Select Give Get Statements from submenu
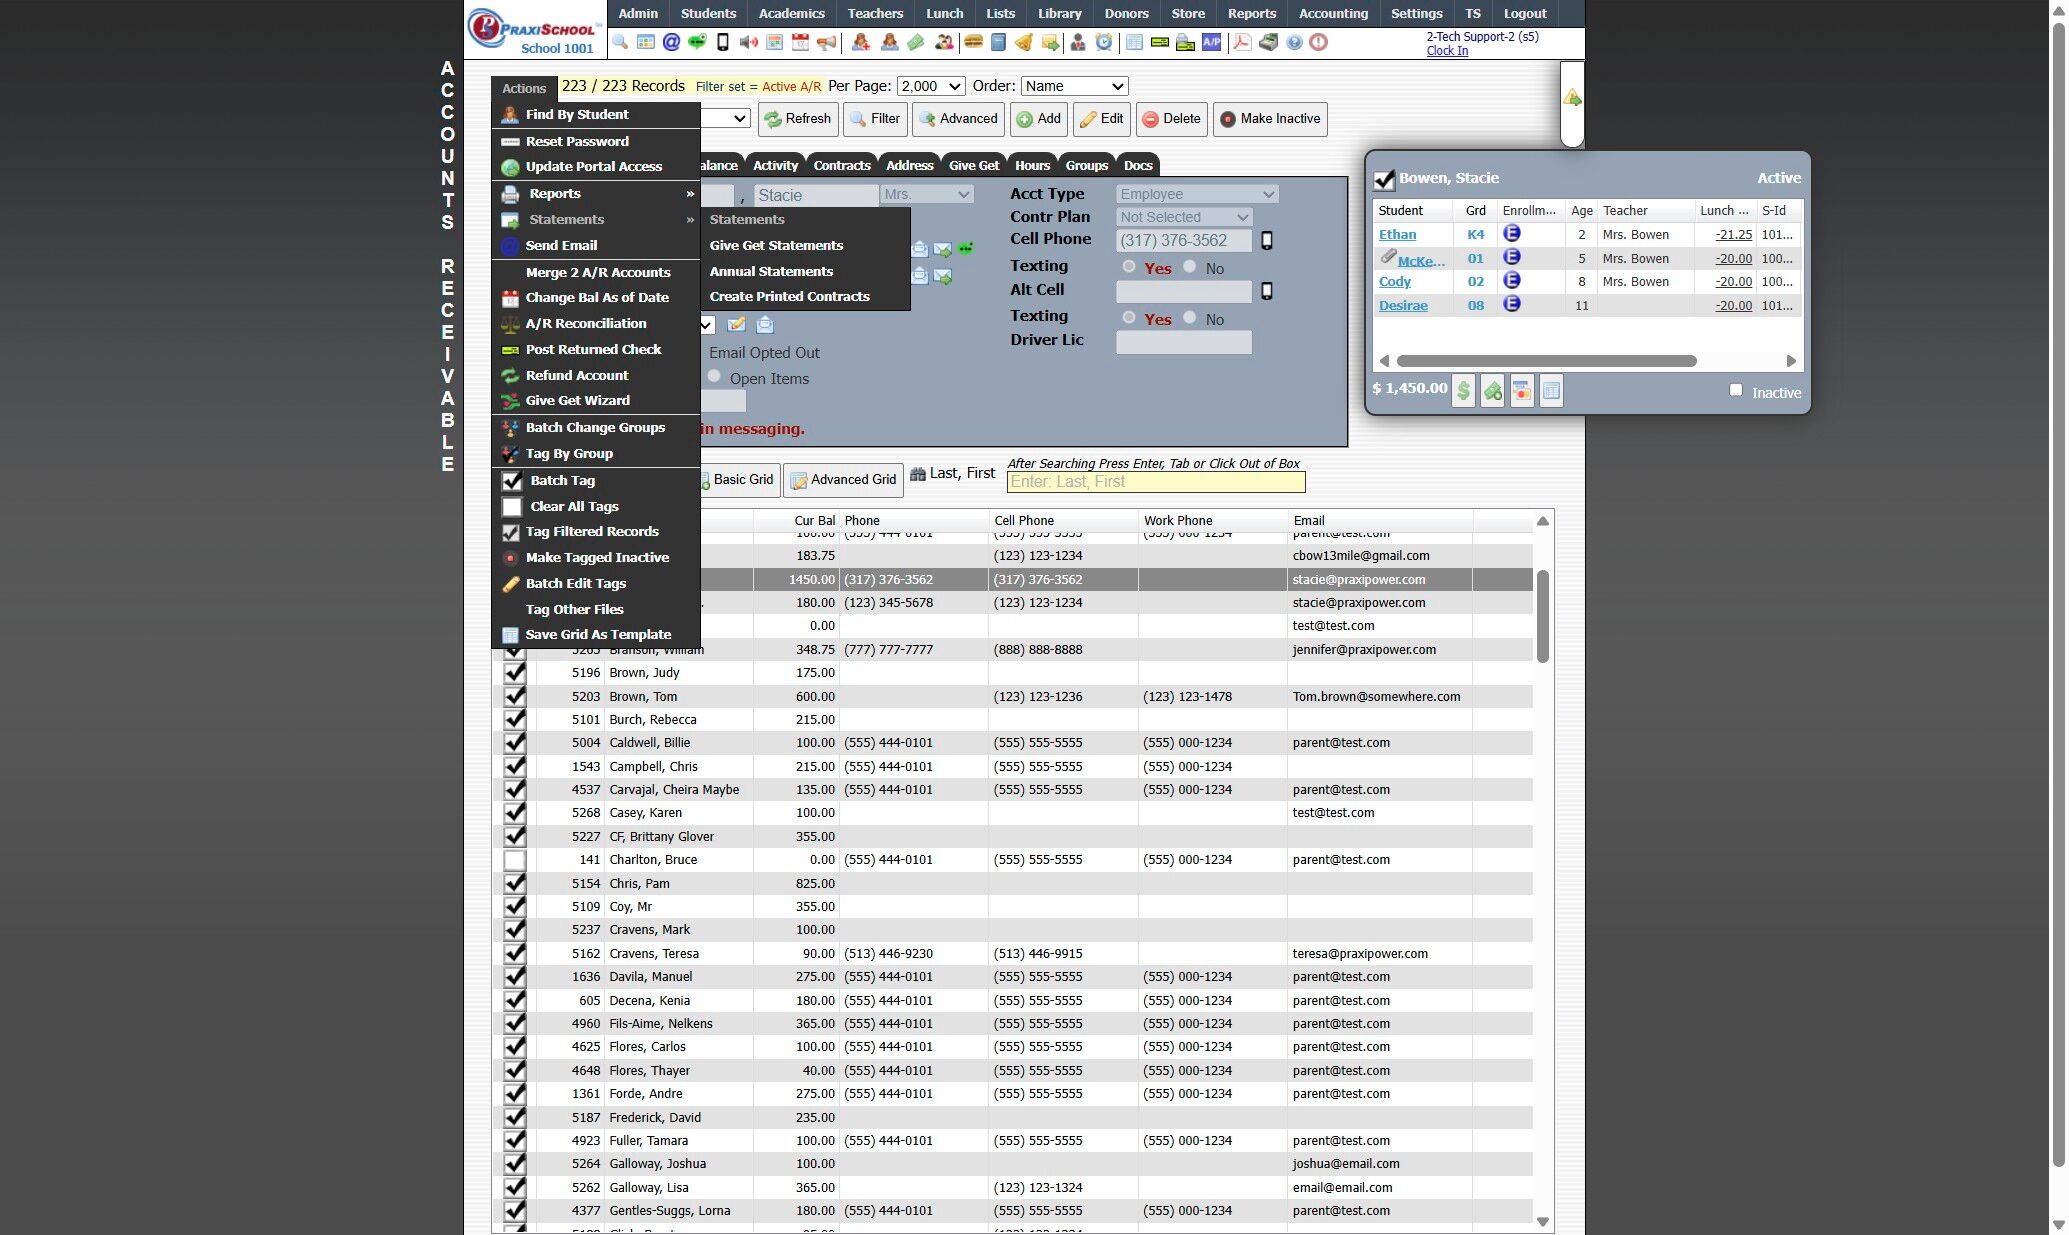Screen dimensions: 2069x1235 [x=776, y=245]
